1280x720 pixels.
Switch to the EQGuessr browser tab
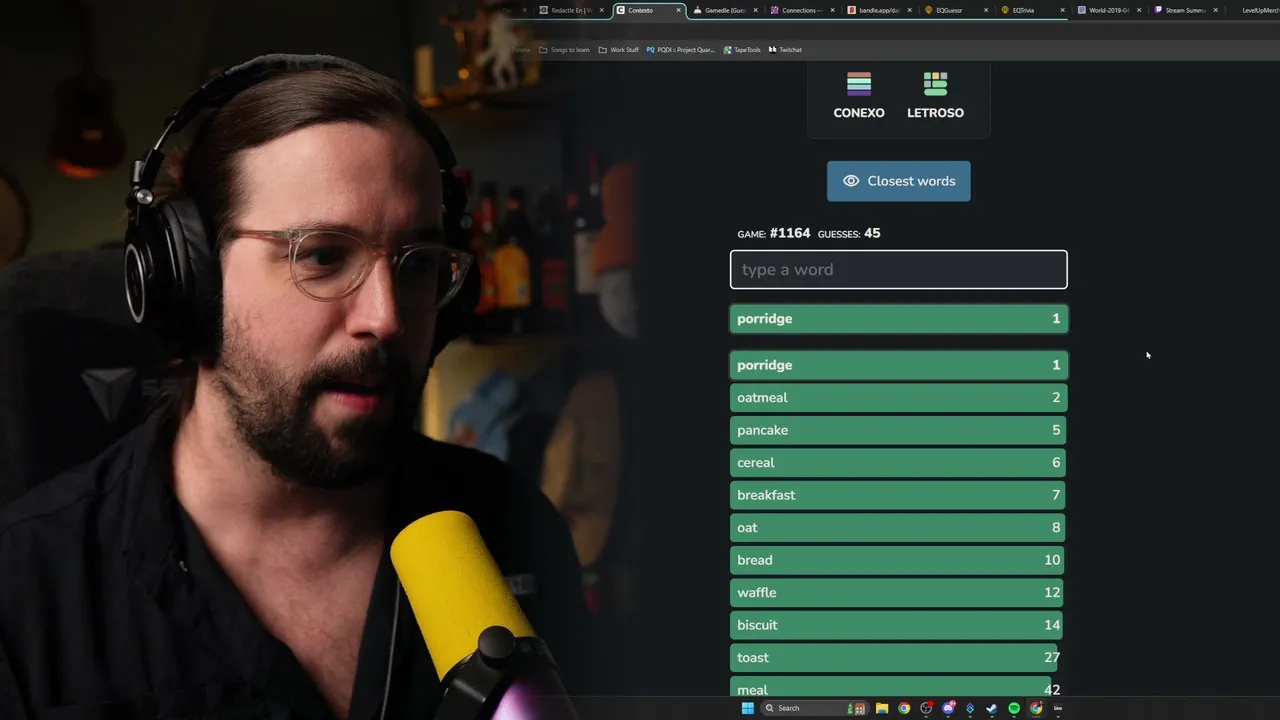click(x=956, y=10)
